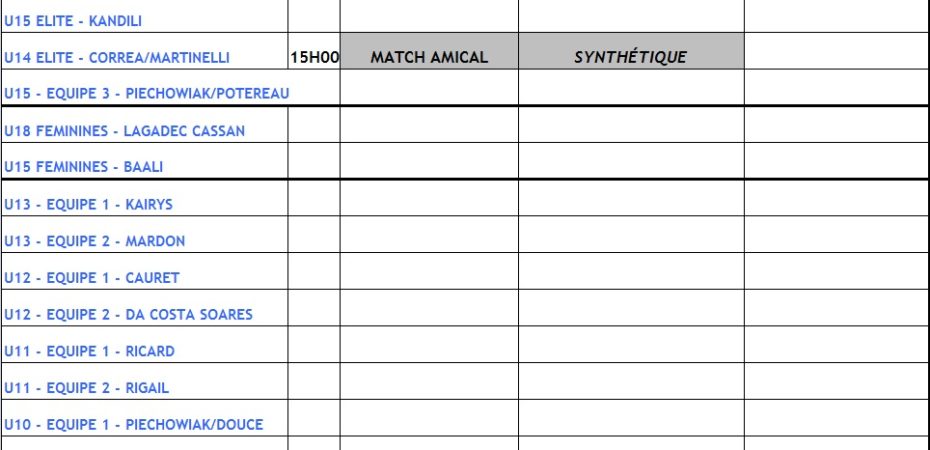930x450 pixels.
Task: Click U10 - EQUIPE 1 - PIECHOWIAK/DOUCE
Action: 133,425
